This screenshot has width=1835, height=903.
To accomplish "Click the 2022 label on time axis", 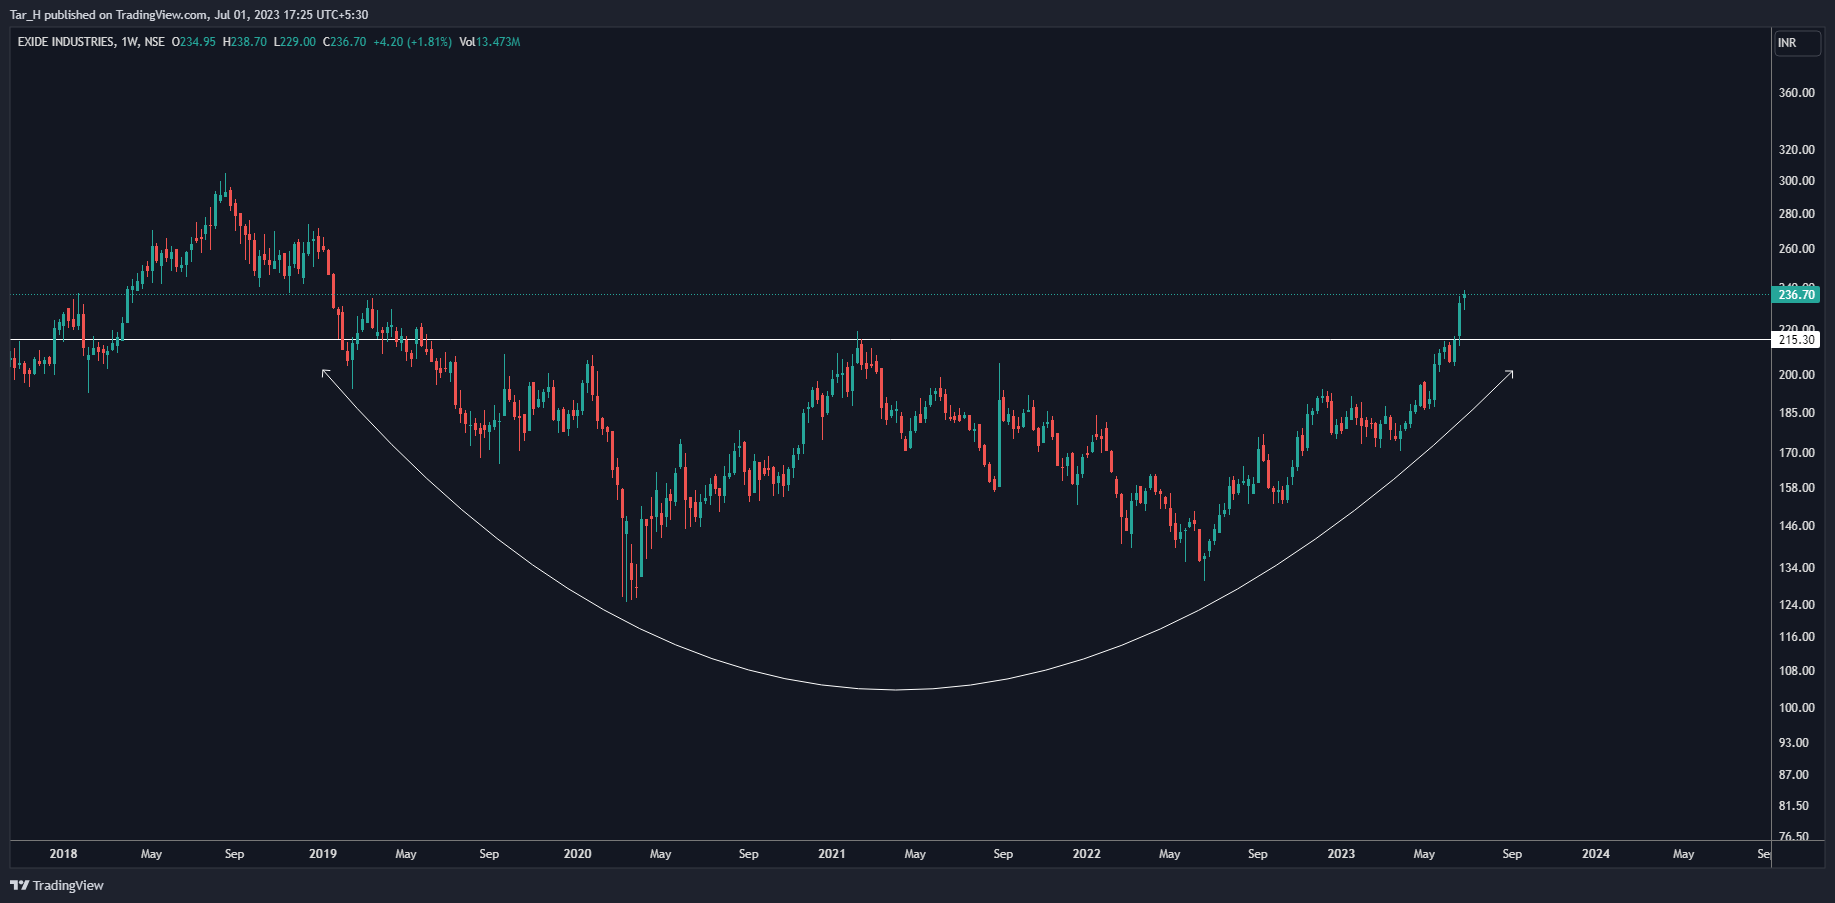I will coord(1086,854).
